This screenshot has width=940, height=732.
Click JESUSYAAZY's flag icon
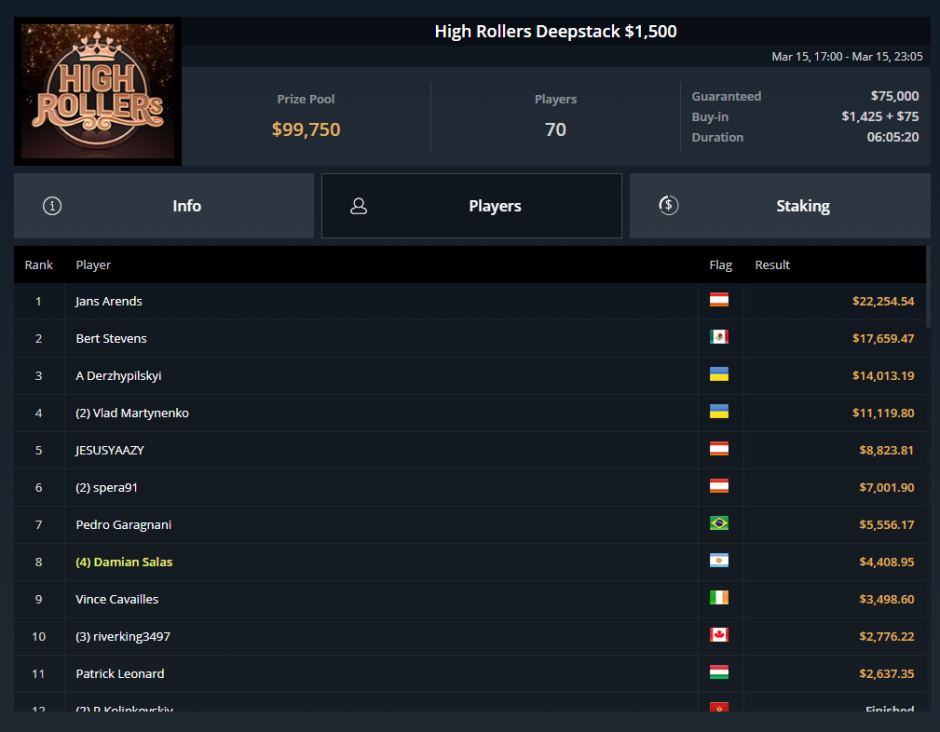(x=719, y=448)
